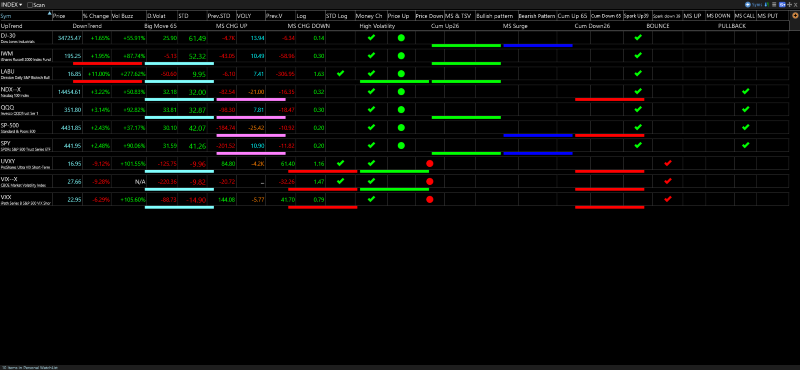The image size is (800, 370).
Task: Click the green Money Ch checkmark in the DJ-30 row
Action: coord(371,37)
